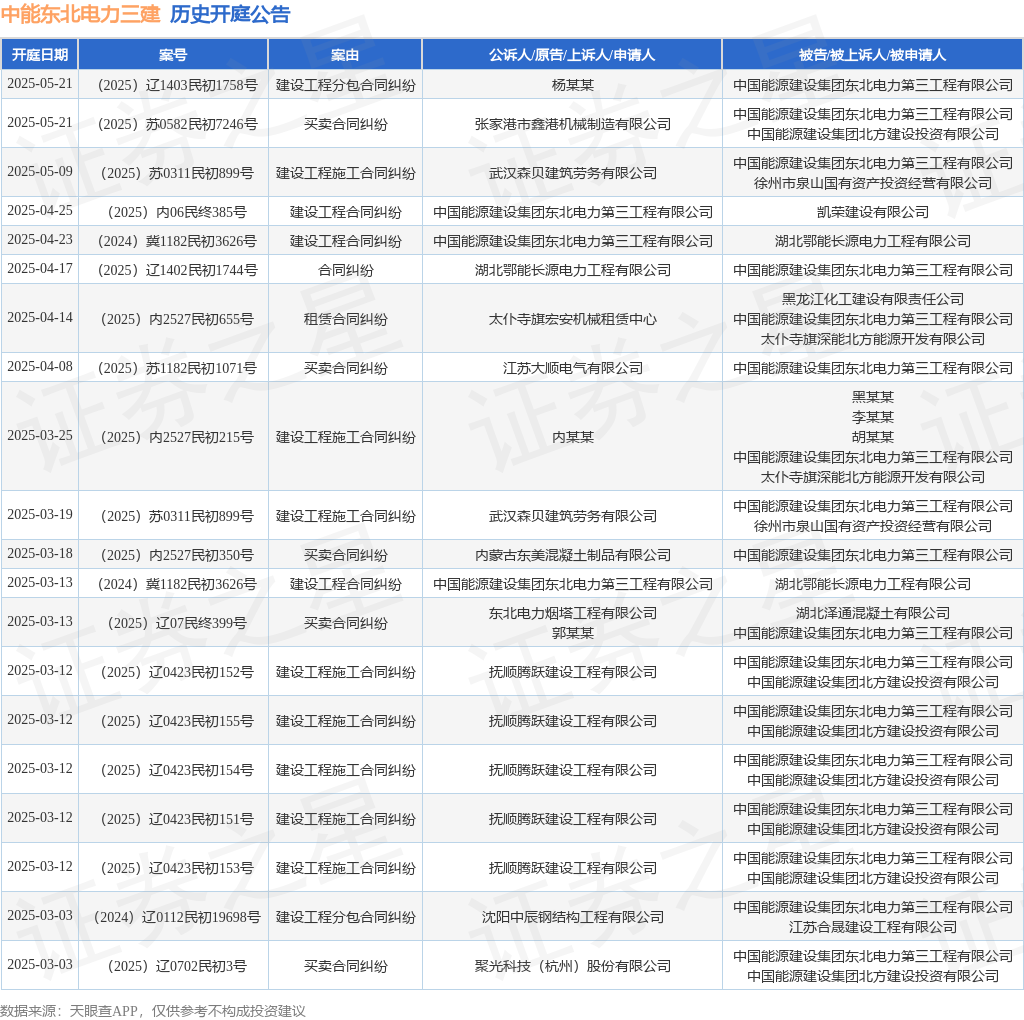Click the data source note 天眼查APP
Image resolution: width=1024 pixels, height=1020 pixels.
(x=103, y=1012)
